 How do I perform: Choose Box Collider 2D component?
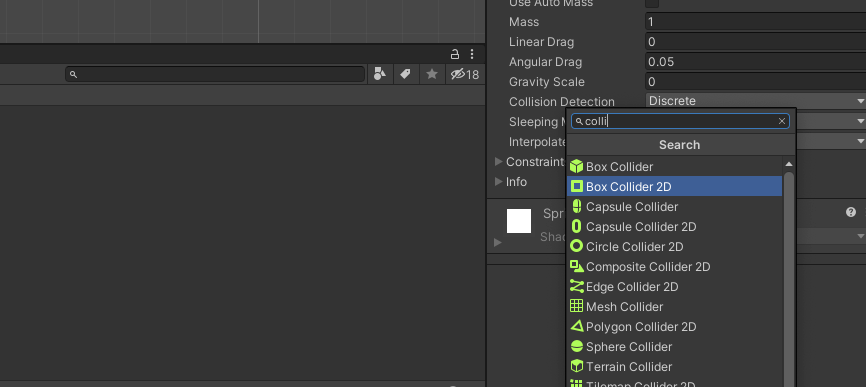(674, 187)
